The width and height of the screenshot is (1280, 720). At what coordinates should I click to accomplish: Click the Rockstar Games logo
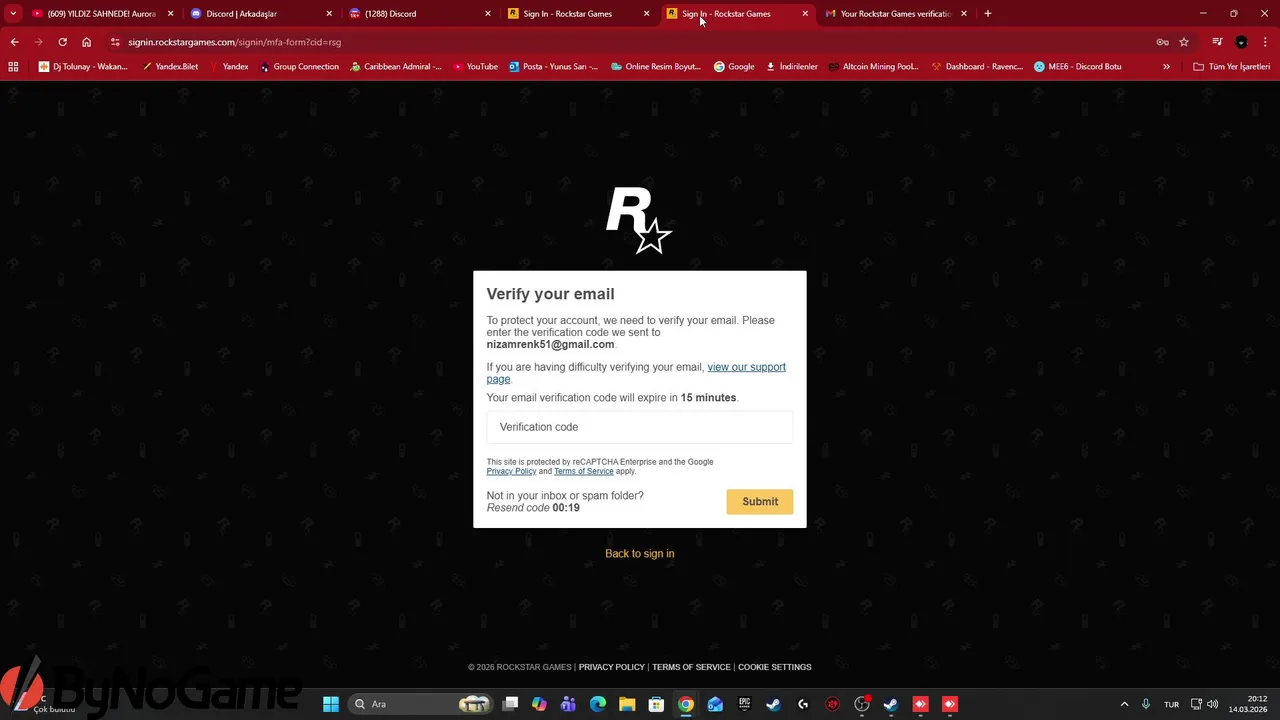(x=639, y=220)
